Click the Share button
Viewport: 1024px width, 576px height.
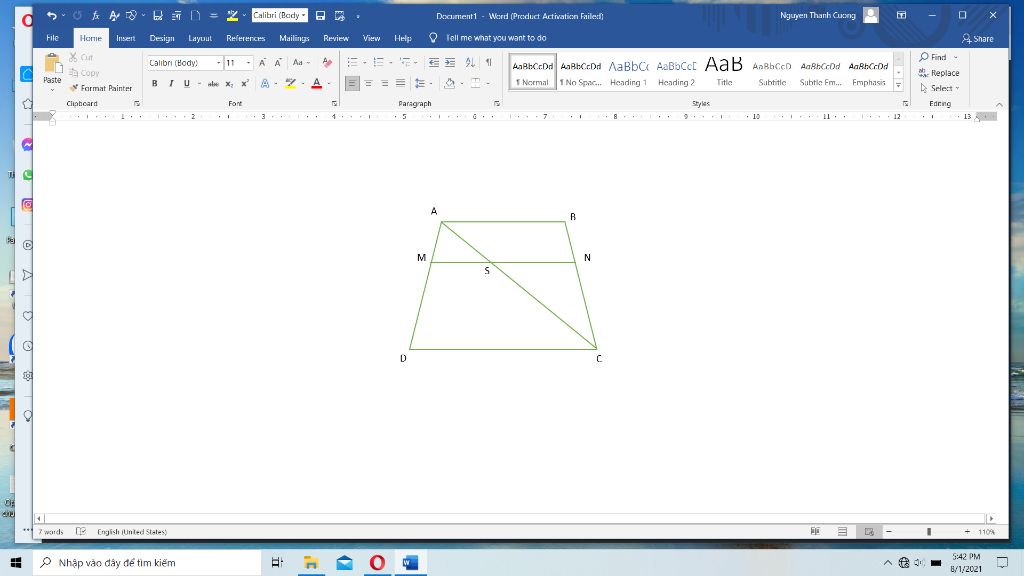(978, 39)
